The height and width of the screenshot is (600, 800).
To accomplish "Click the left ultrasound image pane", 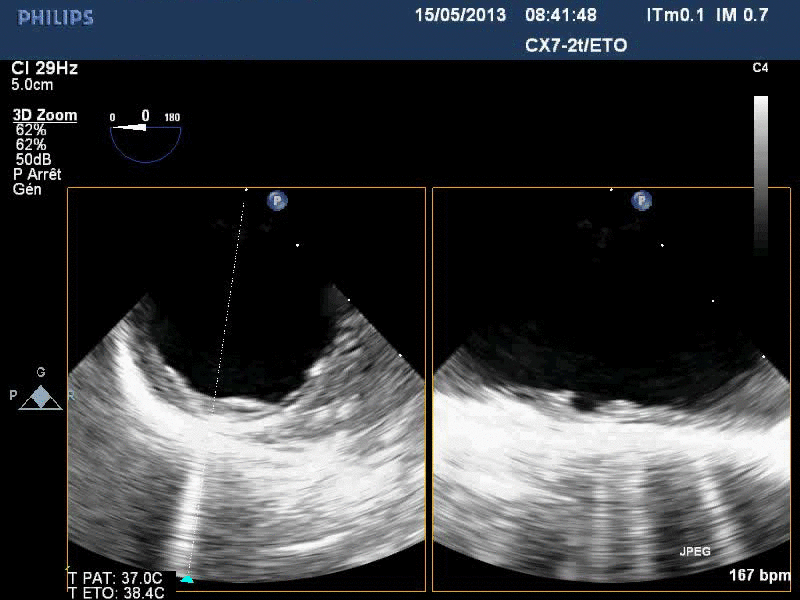I will click(x=246, y=389).
